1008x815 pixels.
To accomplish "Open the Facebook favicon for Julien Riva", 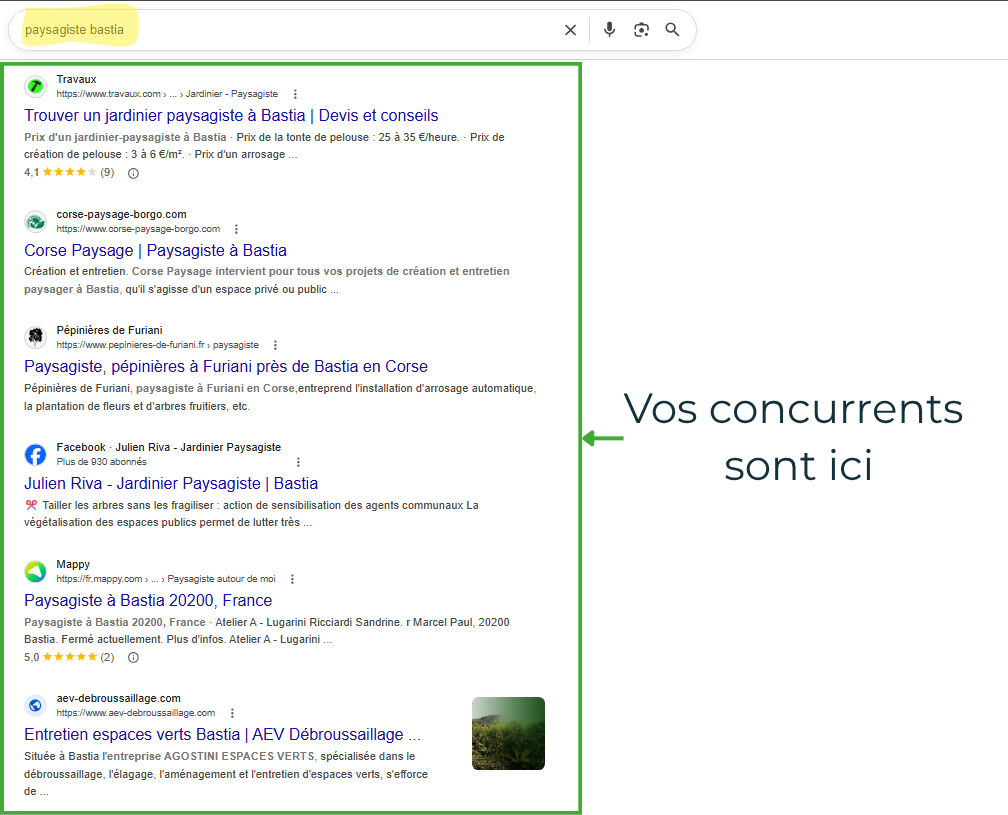I will coord(35,454).
